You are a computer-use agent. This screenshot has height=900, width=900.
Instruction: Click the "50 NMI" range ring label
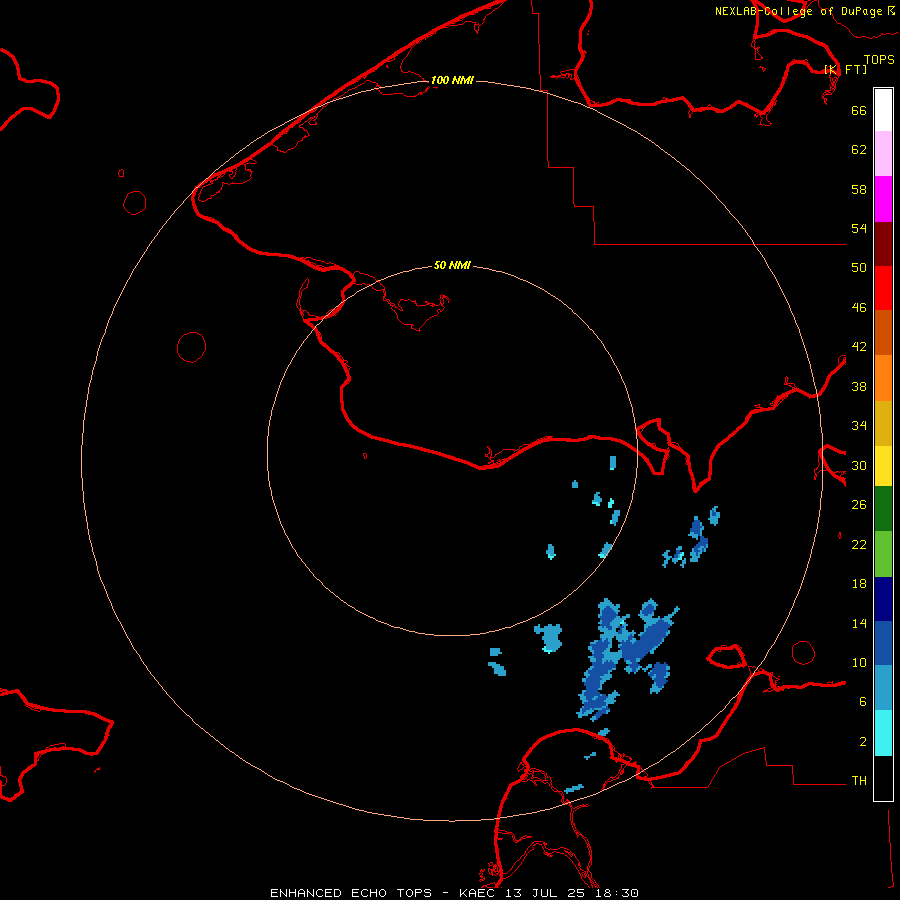pos(452,265)
